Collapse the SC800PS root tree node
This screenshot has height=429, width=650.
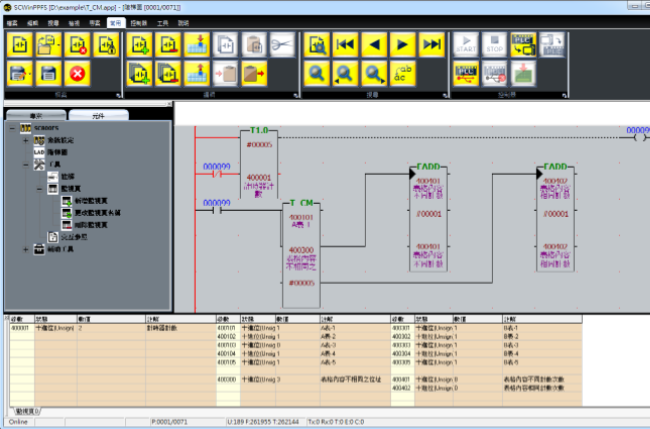(x=11, y=128)
